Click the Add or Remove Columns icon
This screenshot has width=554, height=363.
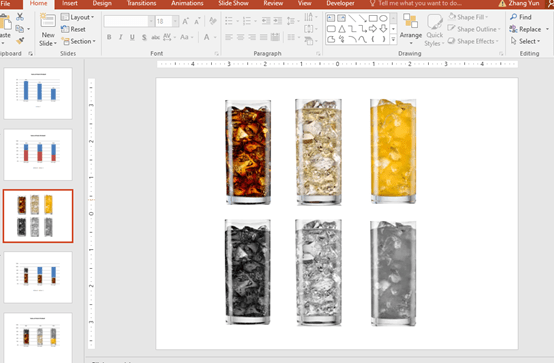[291, 37]
